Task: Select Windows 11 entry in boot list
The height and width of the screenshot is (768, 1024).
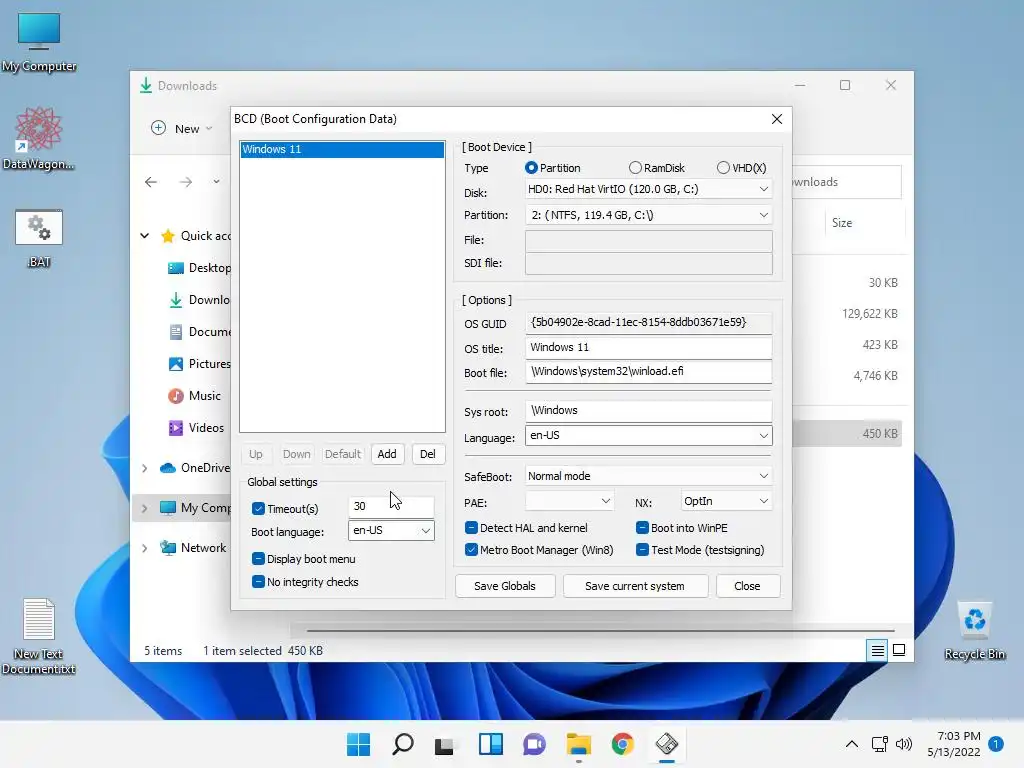Action: tap(342, 150)
